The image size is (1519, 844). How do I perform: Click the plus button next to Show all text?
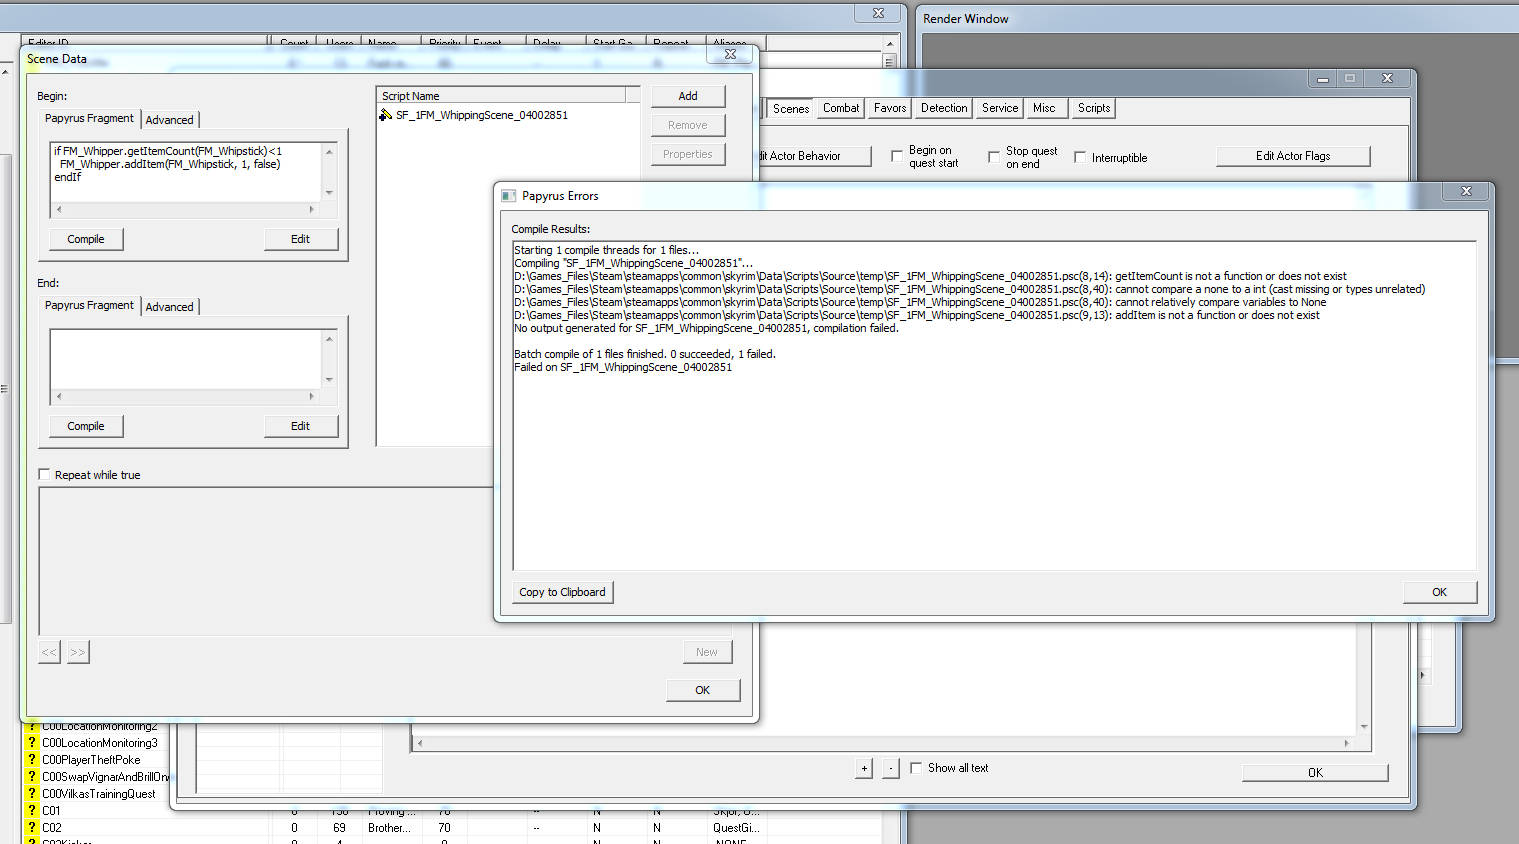tap(864, 769)
